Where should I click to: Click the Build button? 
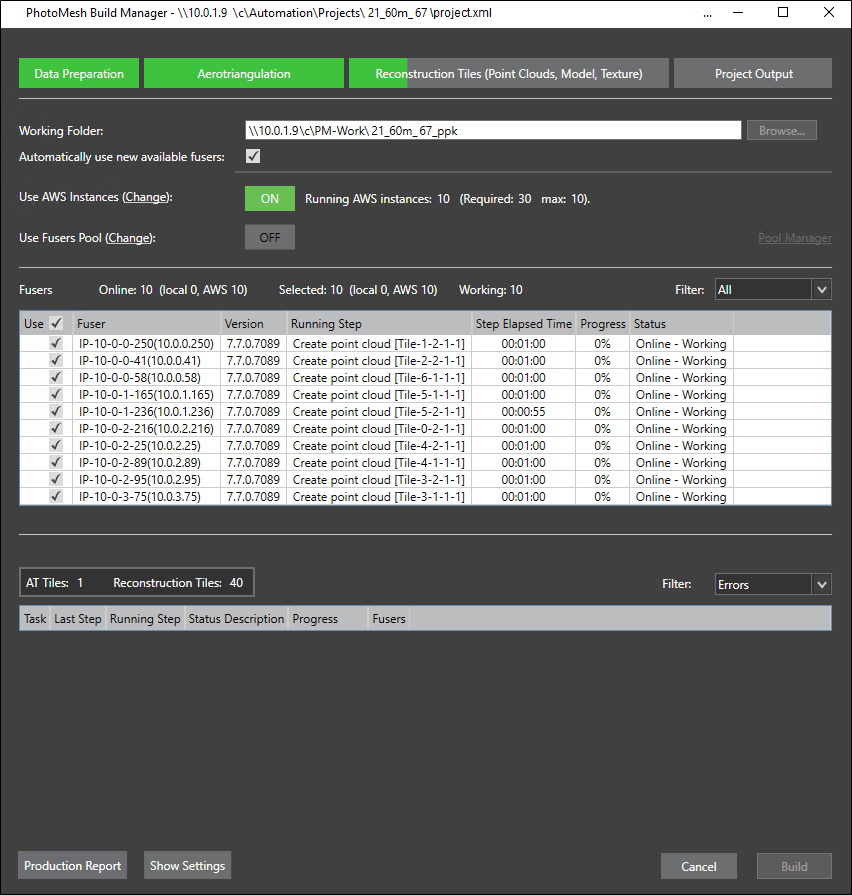794,866
